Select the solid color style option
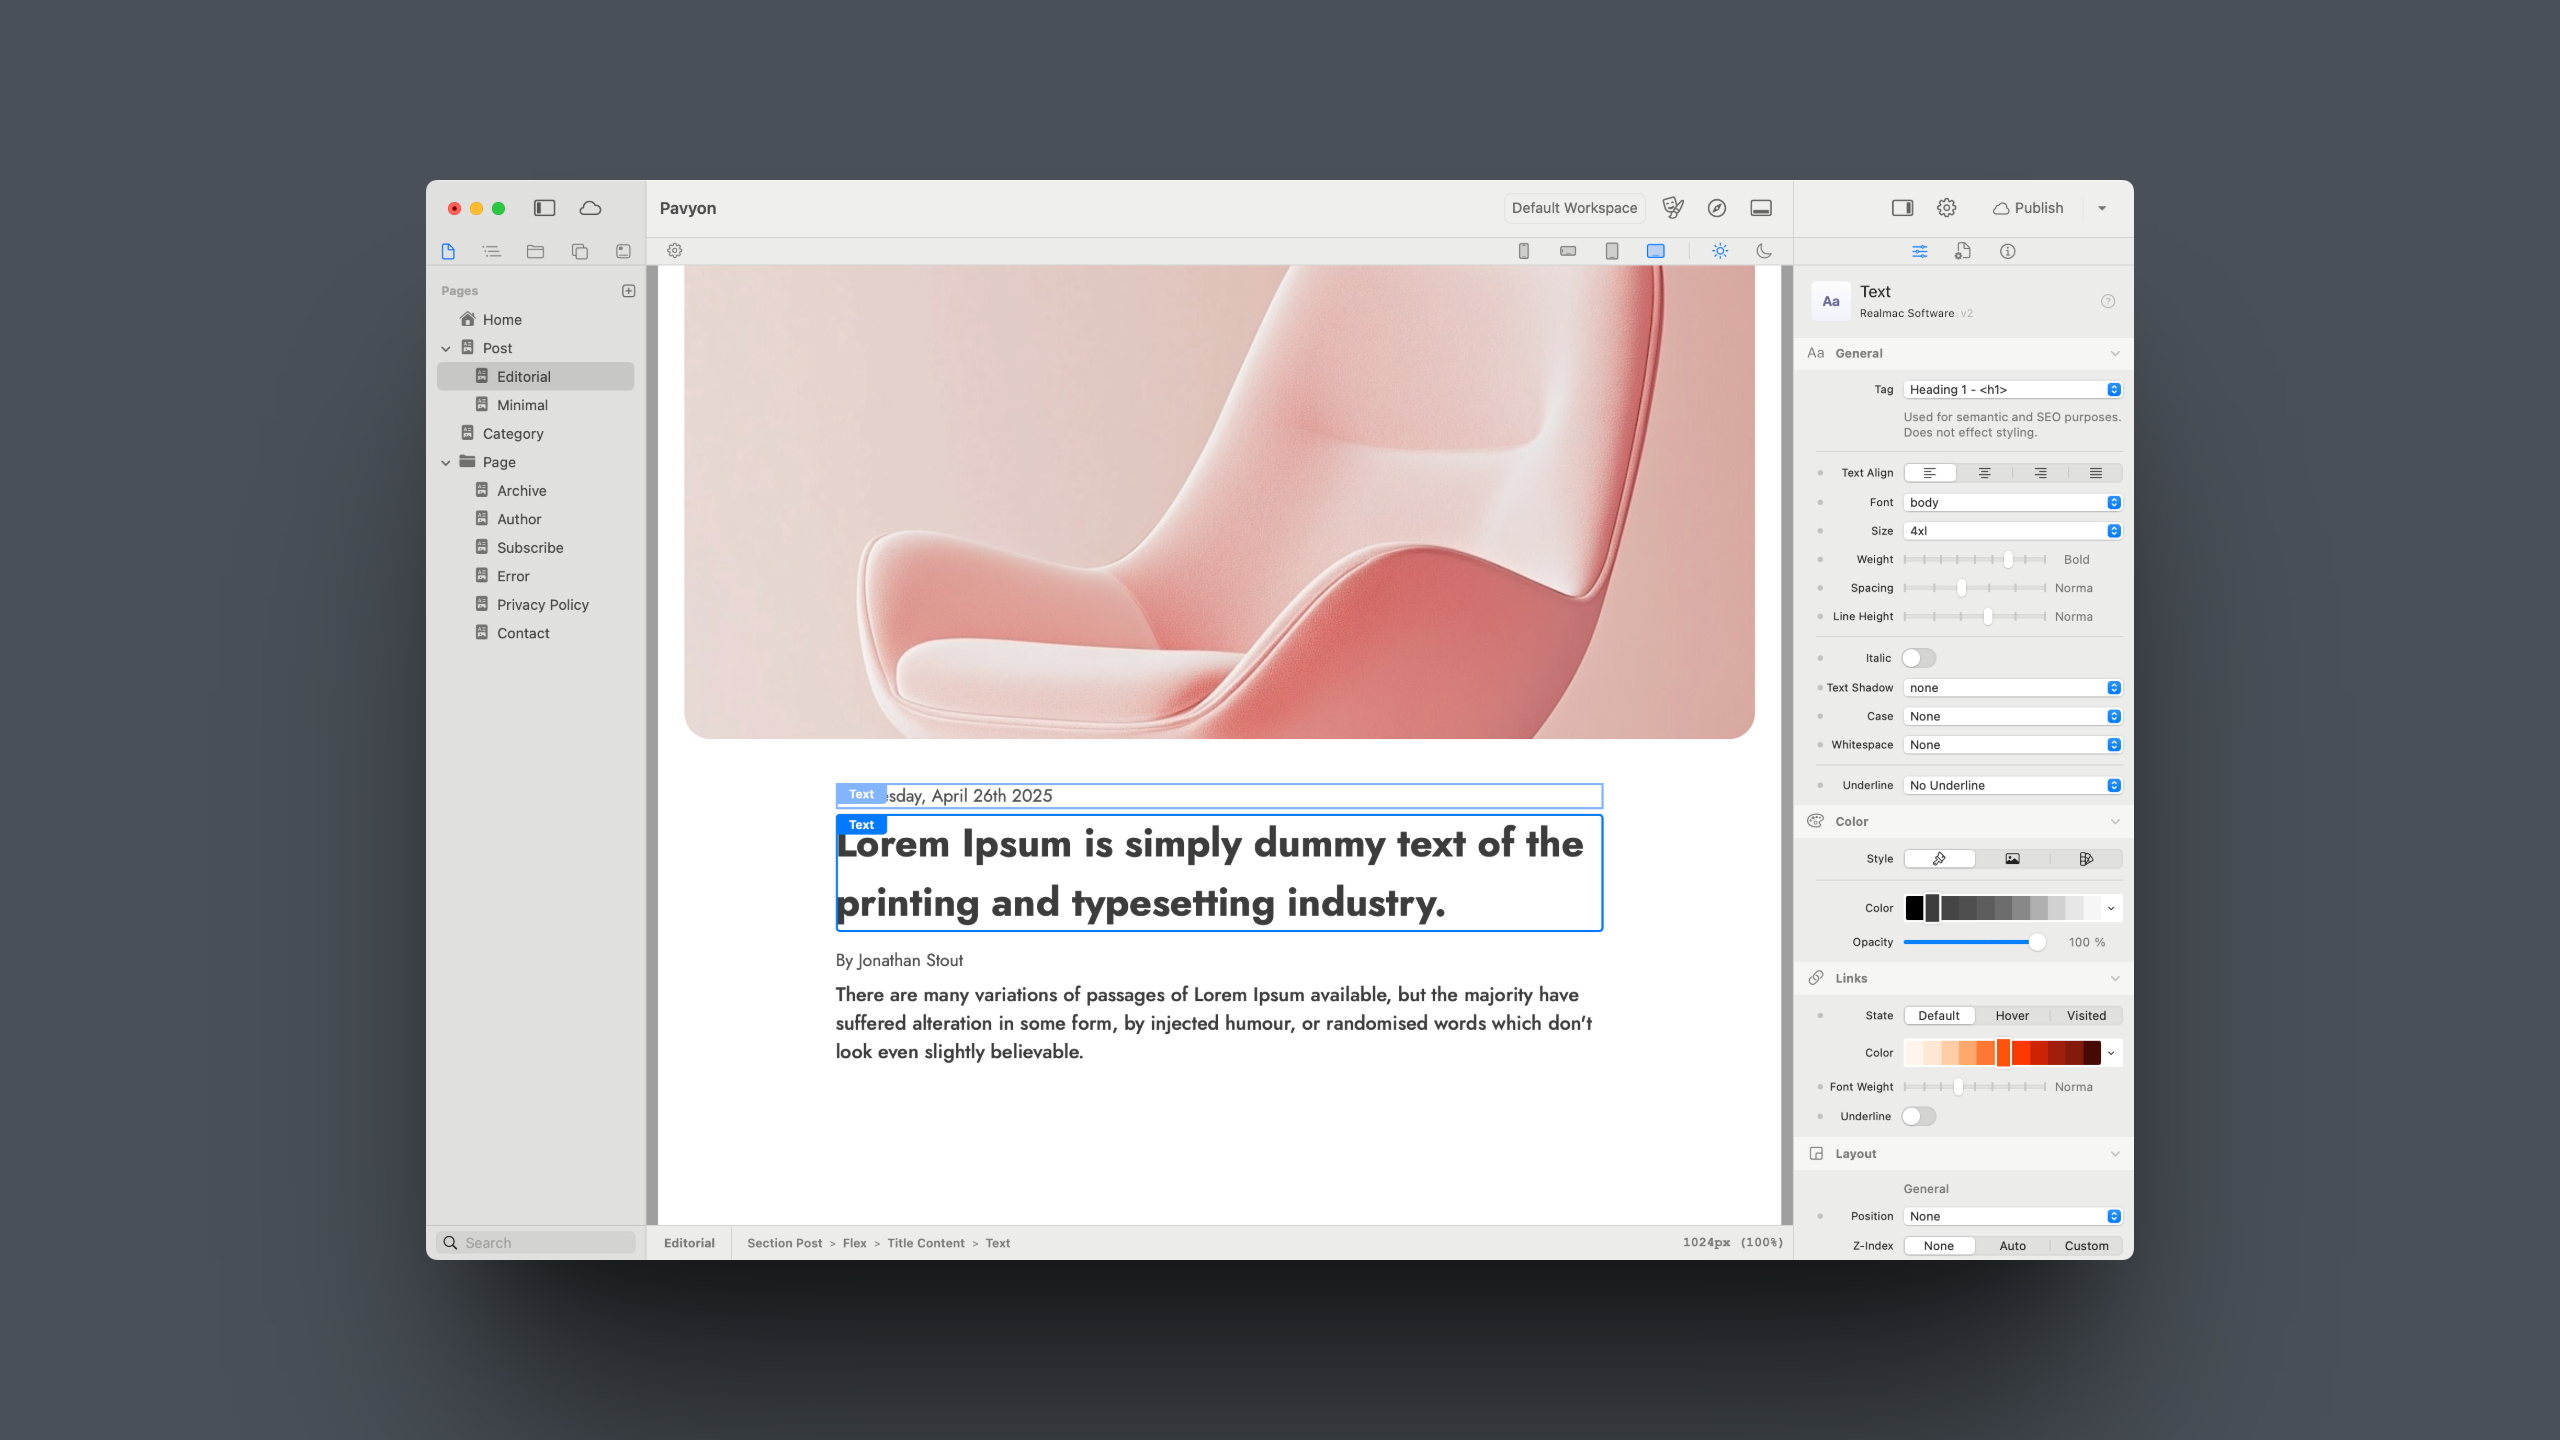The height and width of the screenshot is (1440, 2560). pos(1939,859)
